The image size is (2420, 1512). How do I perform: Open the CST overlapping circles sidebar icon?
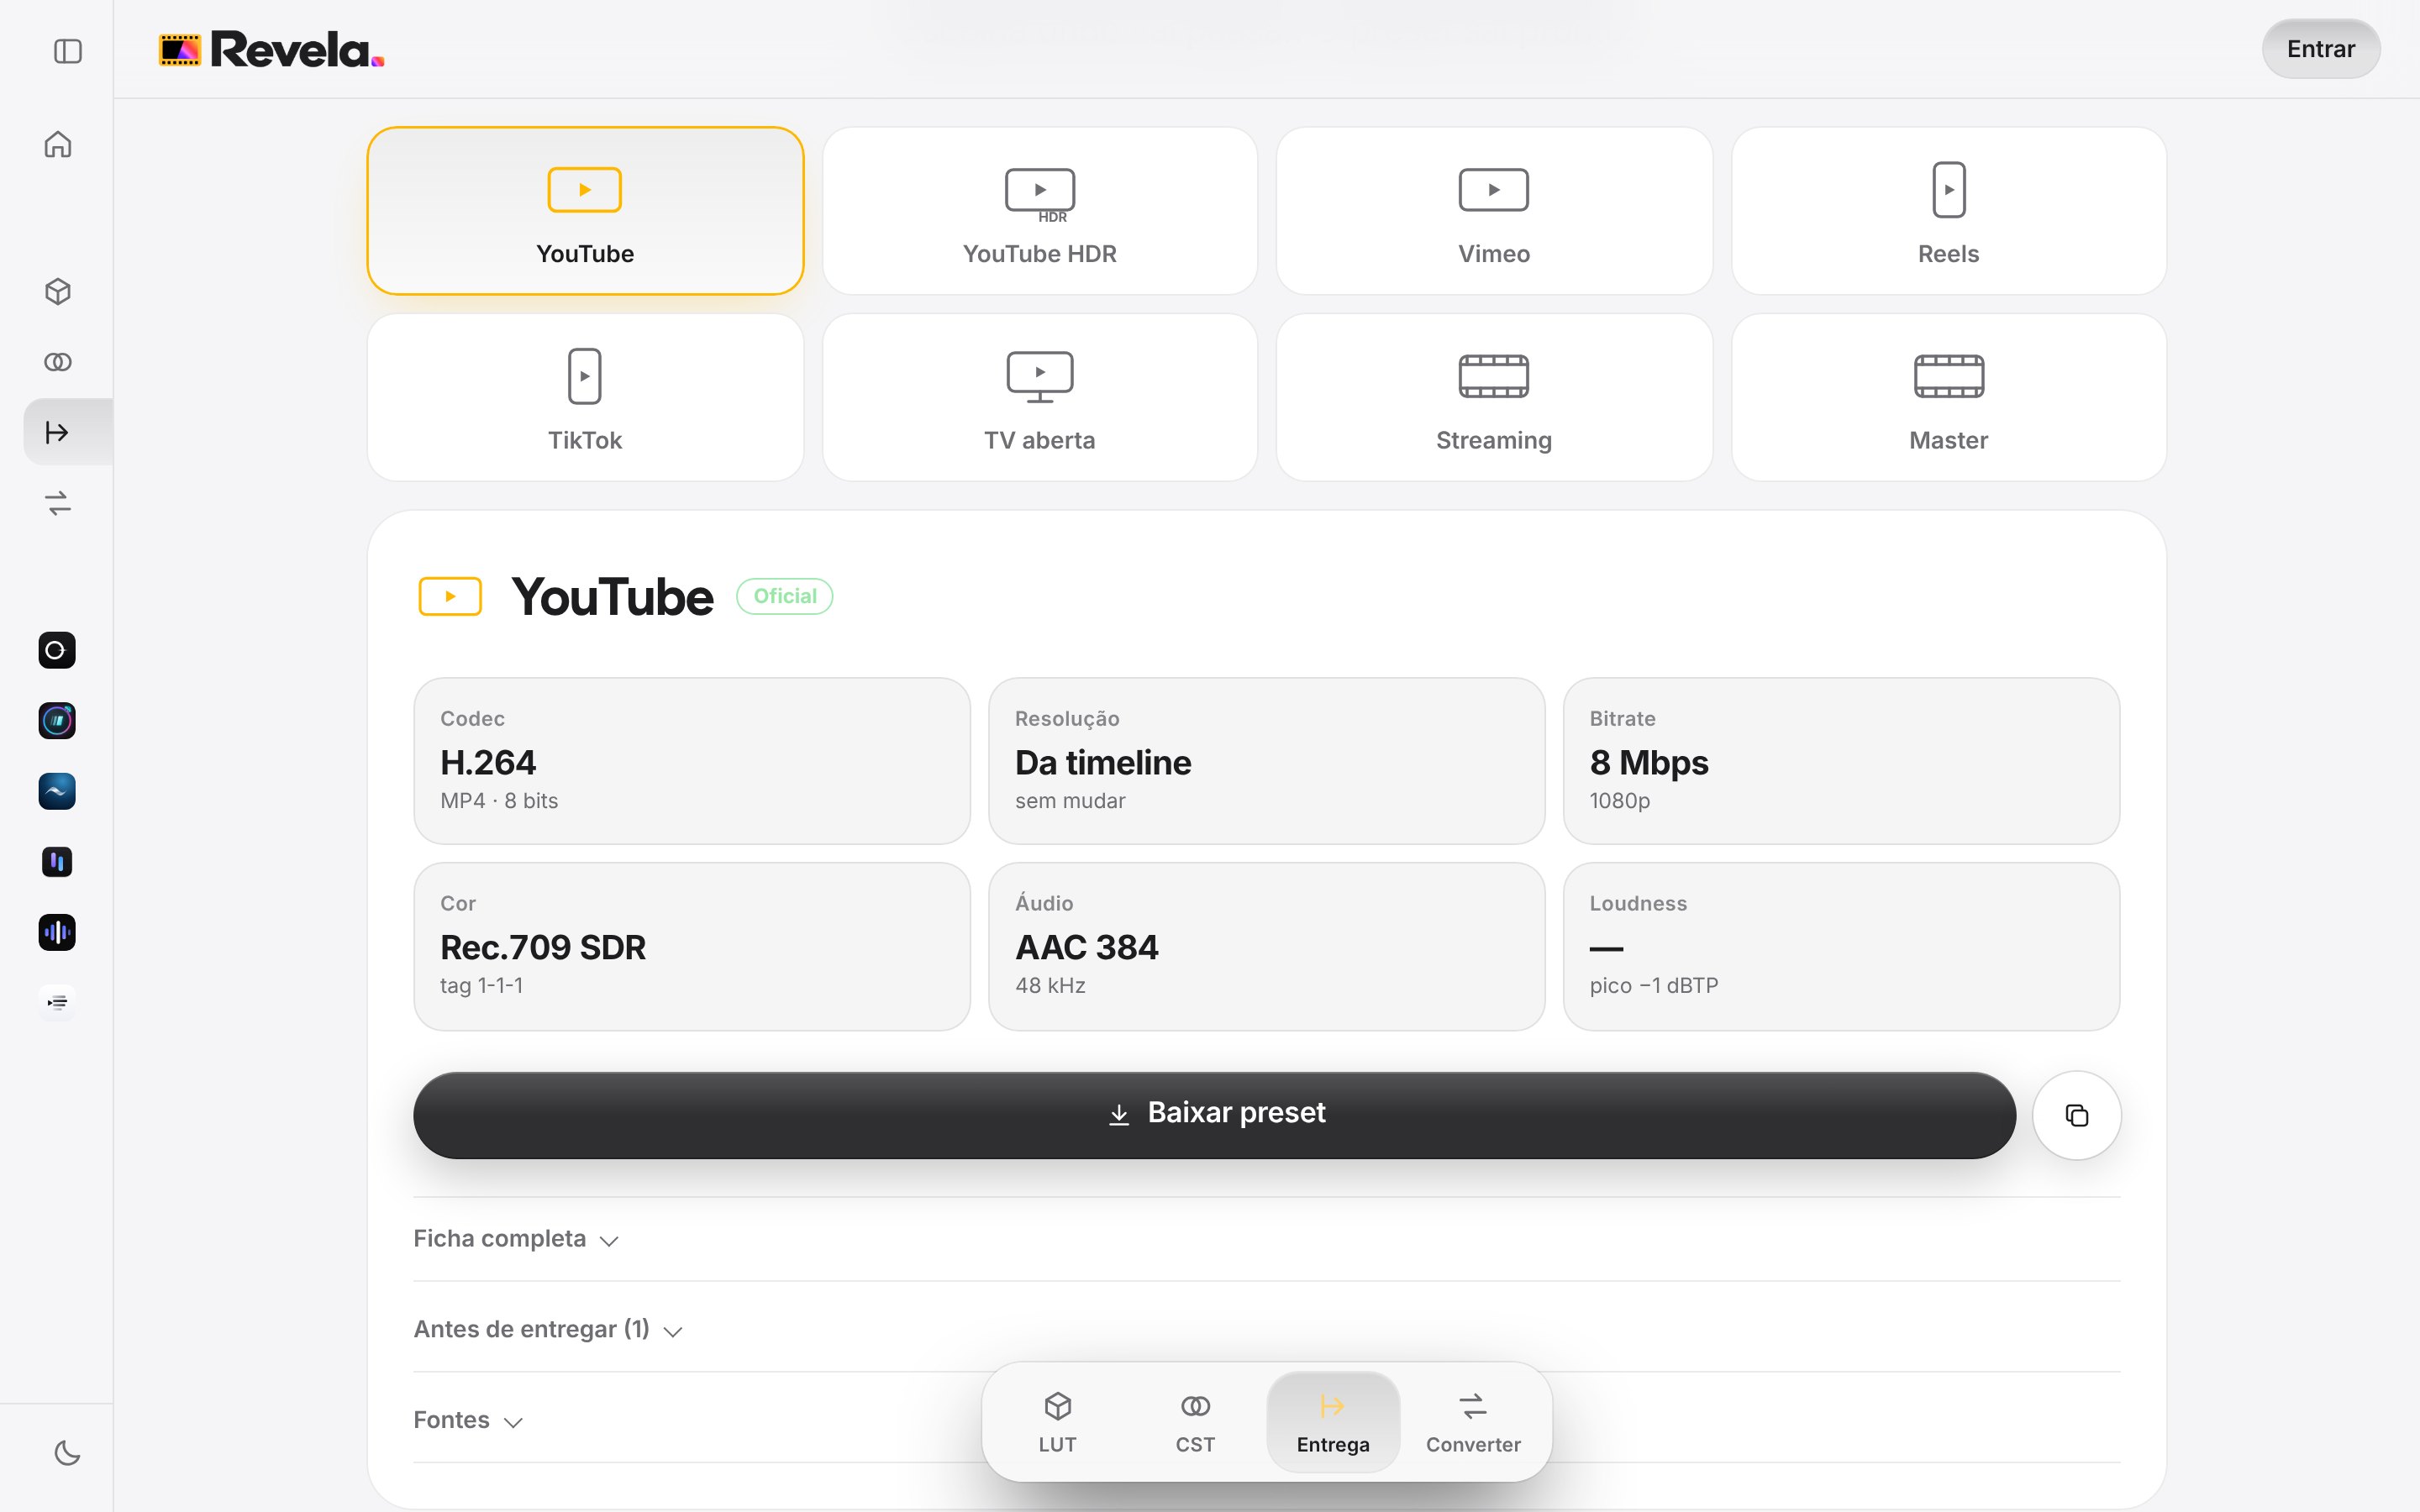(58, 362)
